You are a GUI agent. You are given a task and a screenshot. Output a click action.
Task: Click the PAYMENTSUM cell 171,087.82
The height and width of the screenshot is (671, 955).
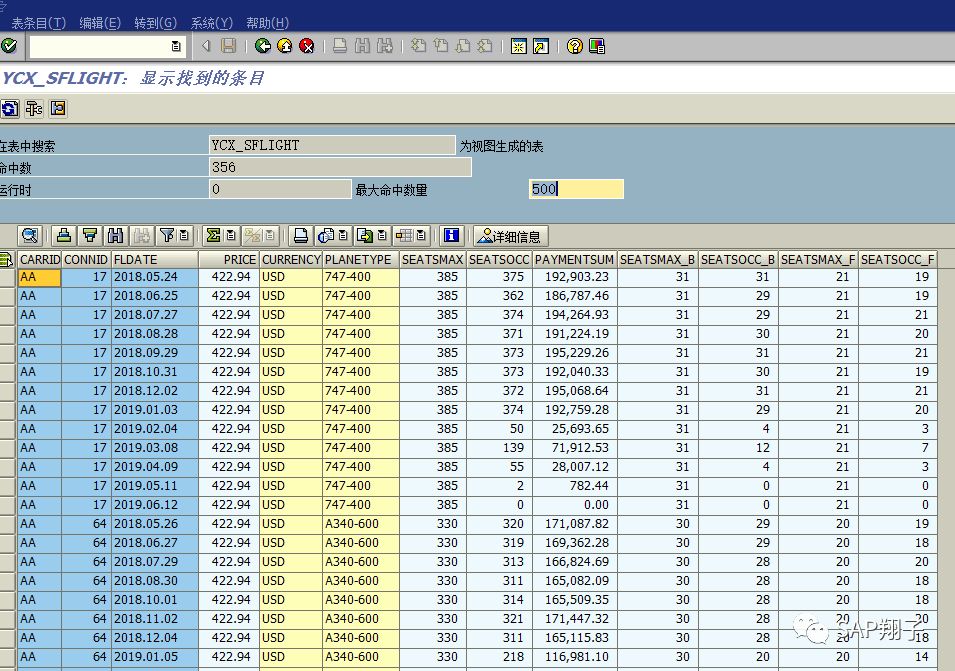[x=574, y=524]
